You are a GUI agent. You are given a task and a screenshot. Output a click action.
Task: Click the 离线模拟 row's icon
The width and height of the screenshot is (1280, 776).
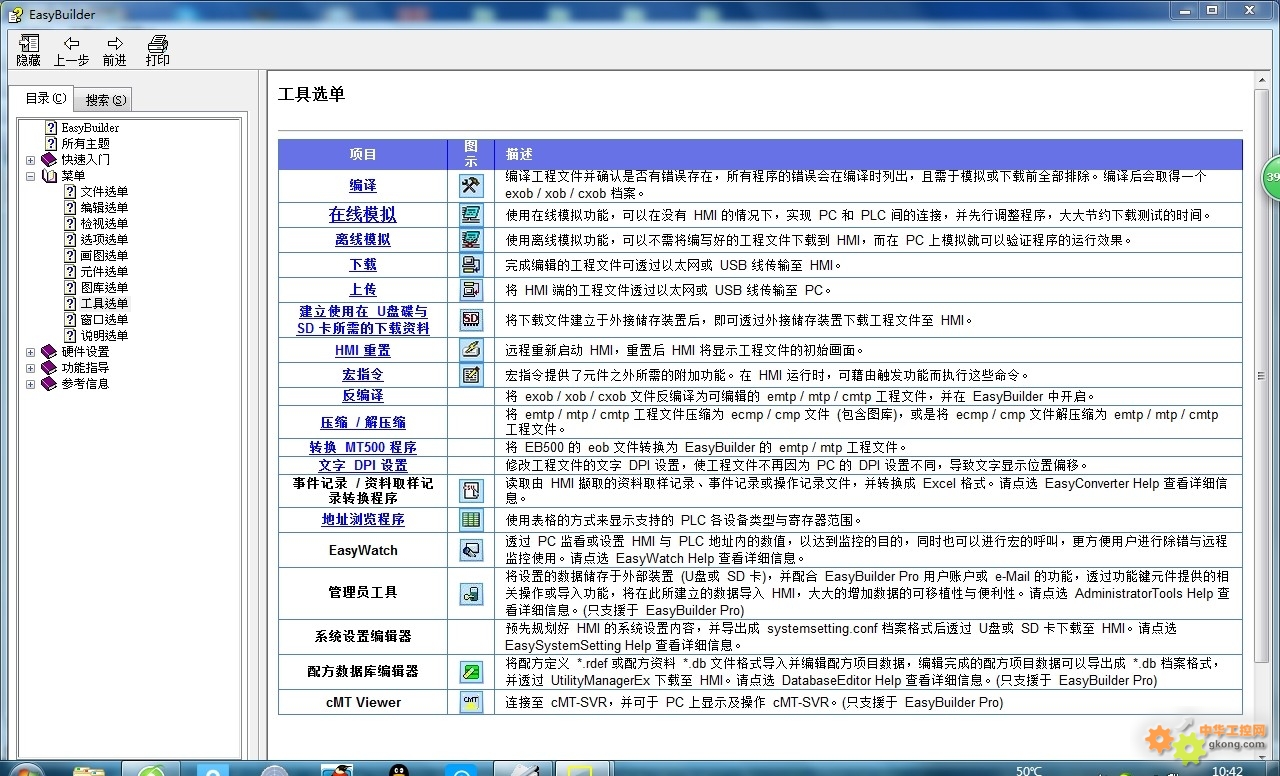point(471,240)
